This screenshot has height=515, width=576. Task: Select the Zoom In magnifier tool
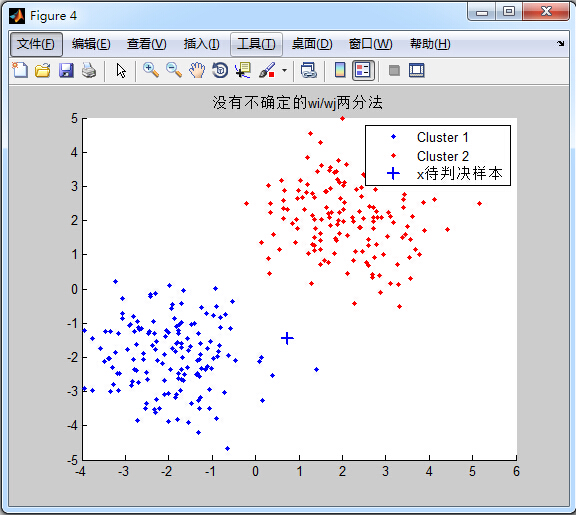(151, 70)
